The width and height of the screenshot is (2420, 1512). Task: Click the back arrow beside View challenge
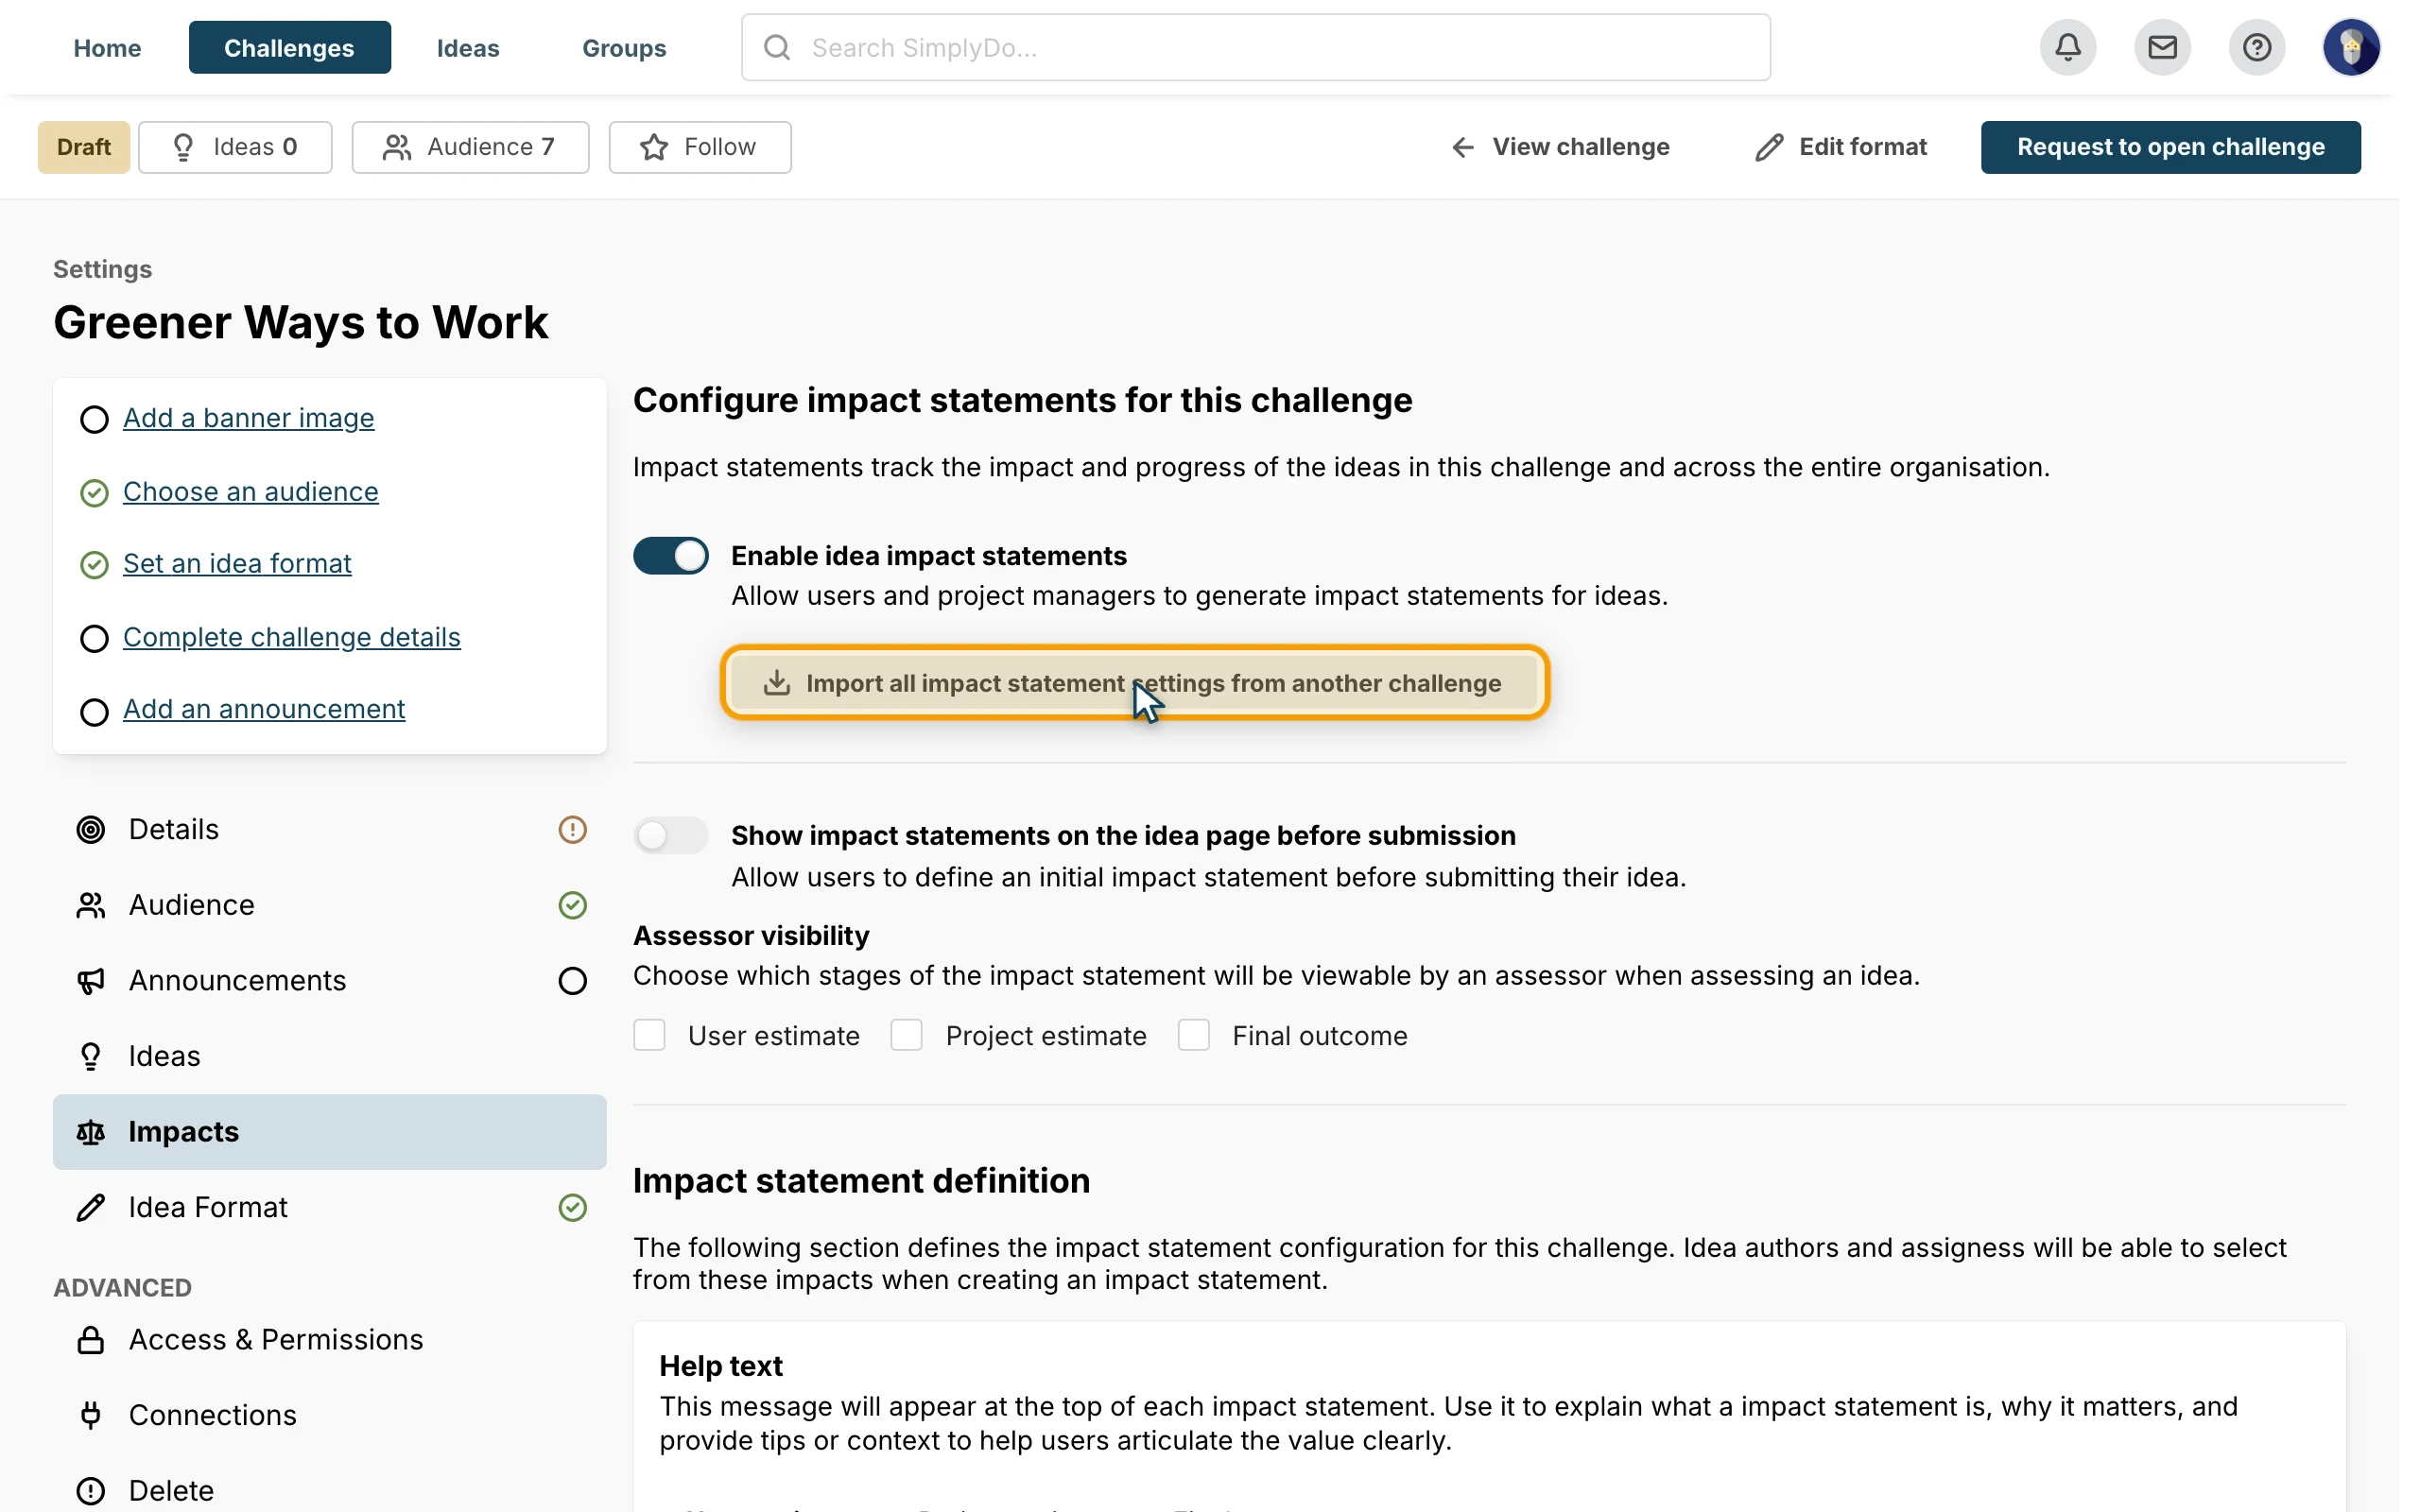click(1462, 147)
